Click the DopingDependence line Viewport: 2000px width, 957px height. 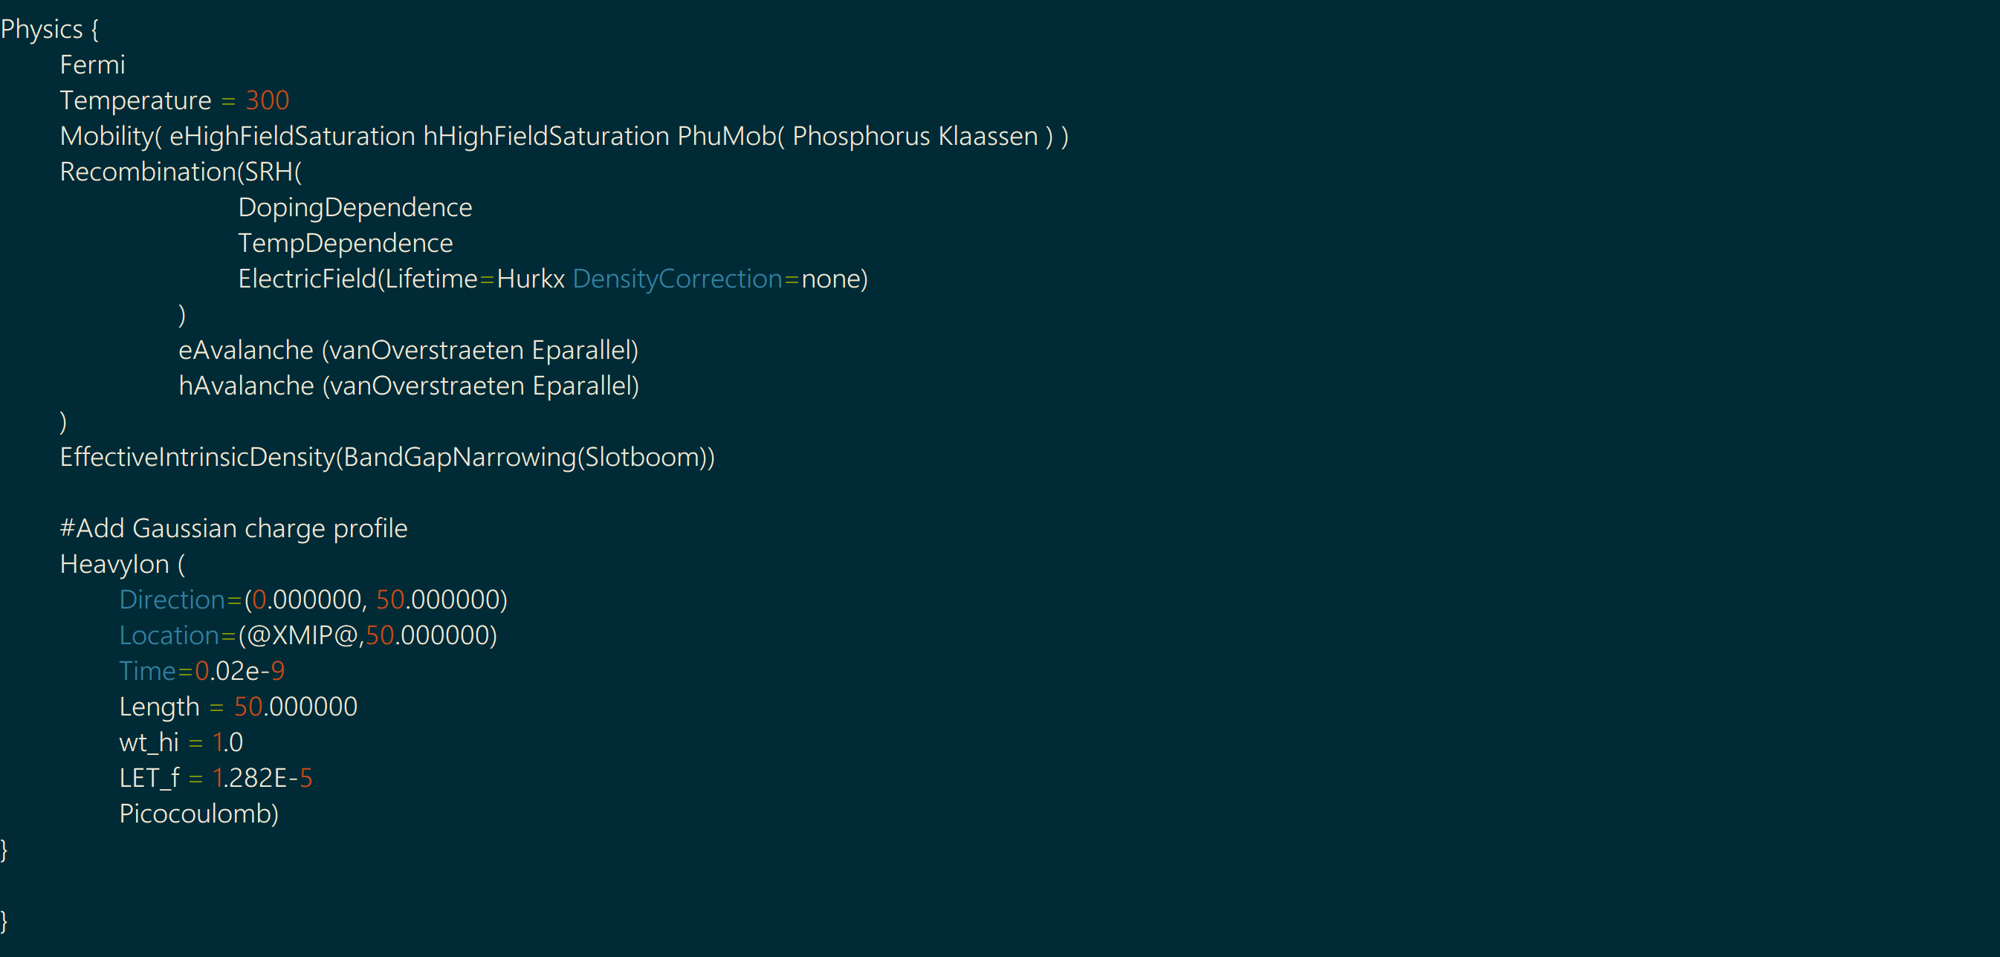point(355,208)
